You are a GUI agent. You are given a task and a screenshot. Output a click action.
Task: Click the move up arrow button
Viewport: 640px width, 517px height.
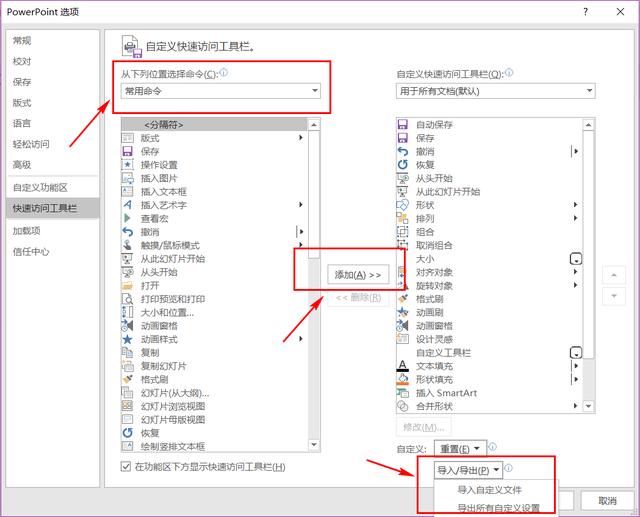[x=614, y=275]
